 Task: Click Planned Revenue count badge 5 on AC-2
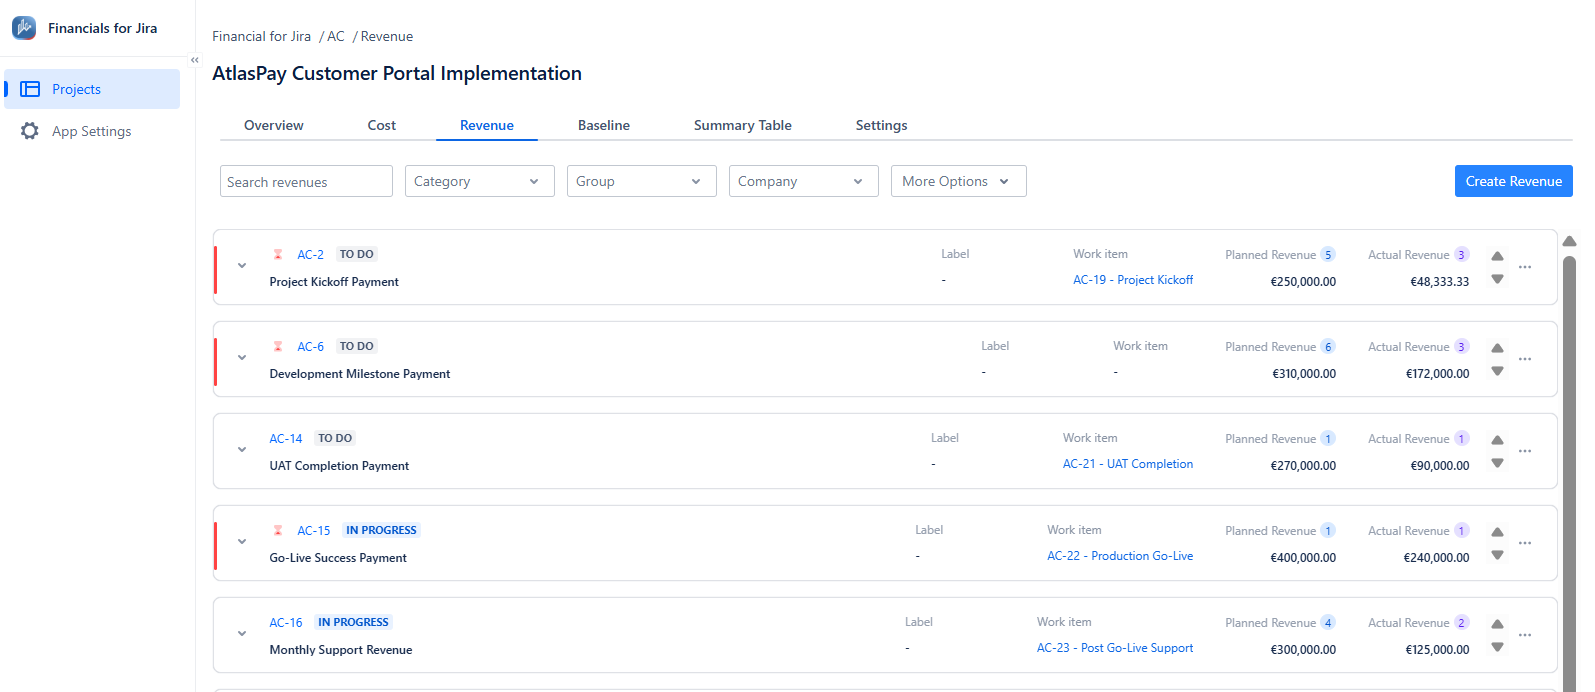1328,254
